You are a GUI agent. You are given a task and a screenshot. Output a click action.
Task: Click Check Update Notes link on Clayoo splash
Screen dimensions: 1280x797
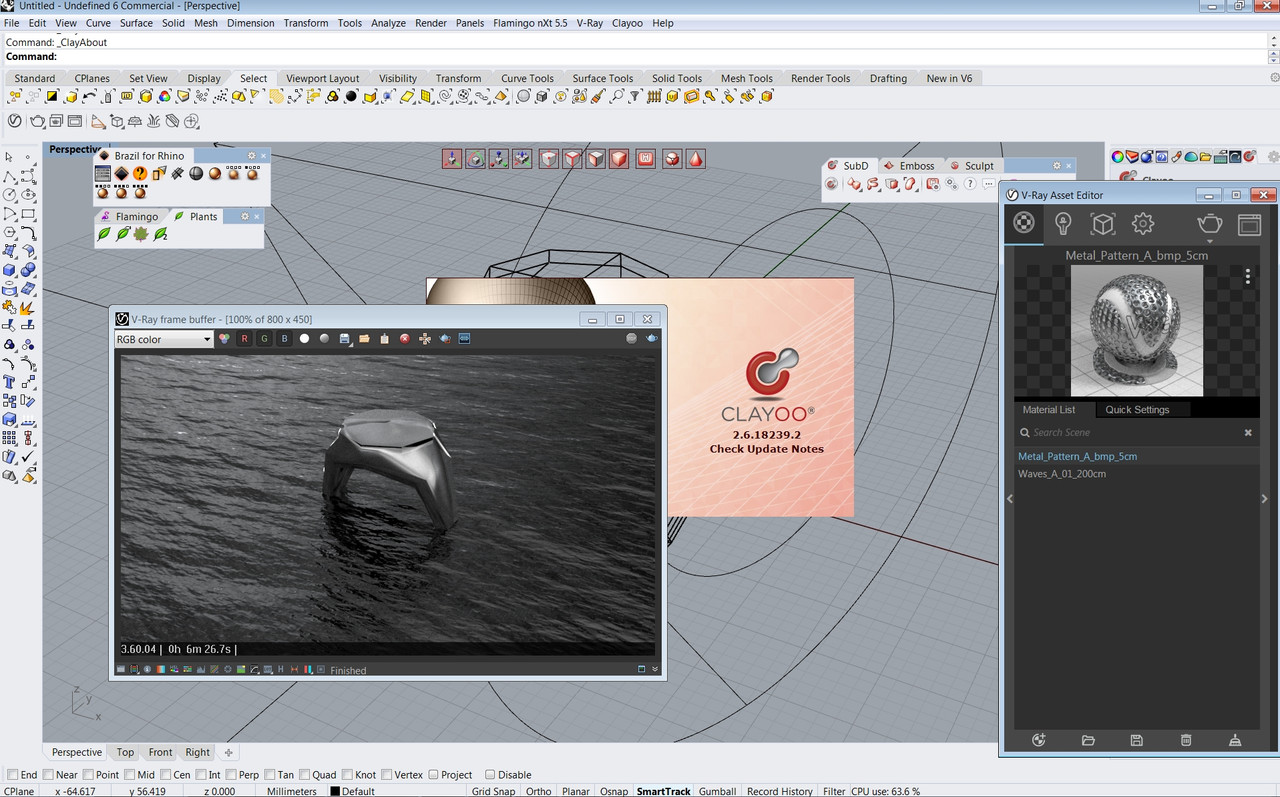(767, 449)
